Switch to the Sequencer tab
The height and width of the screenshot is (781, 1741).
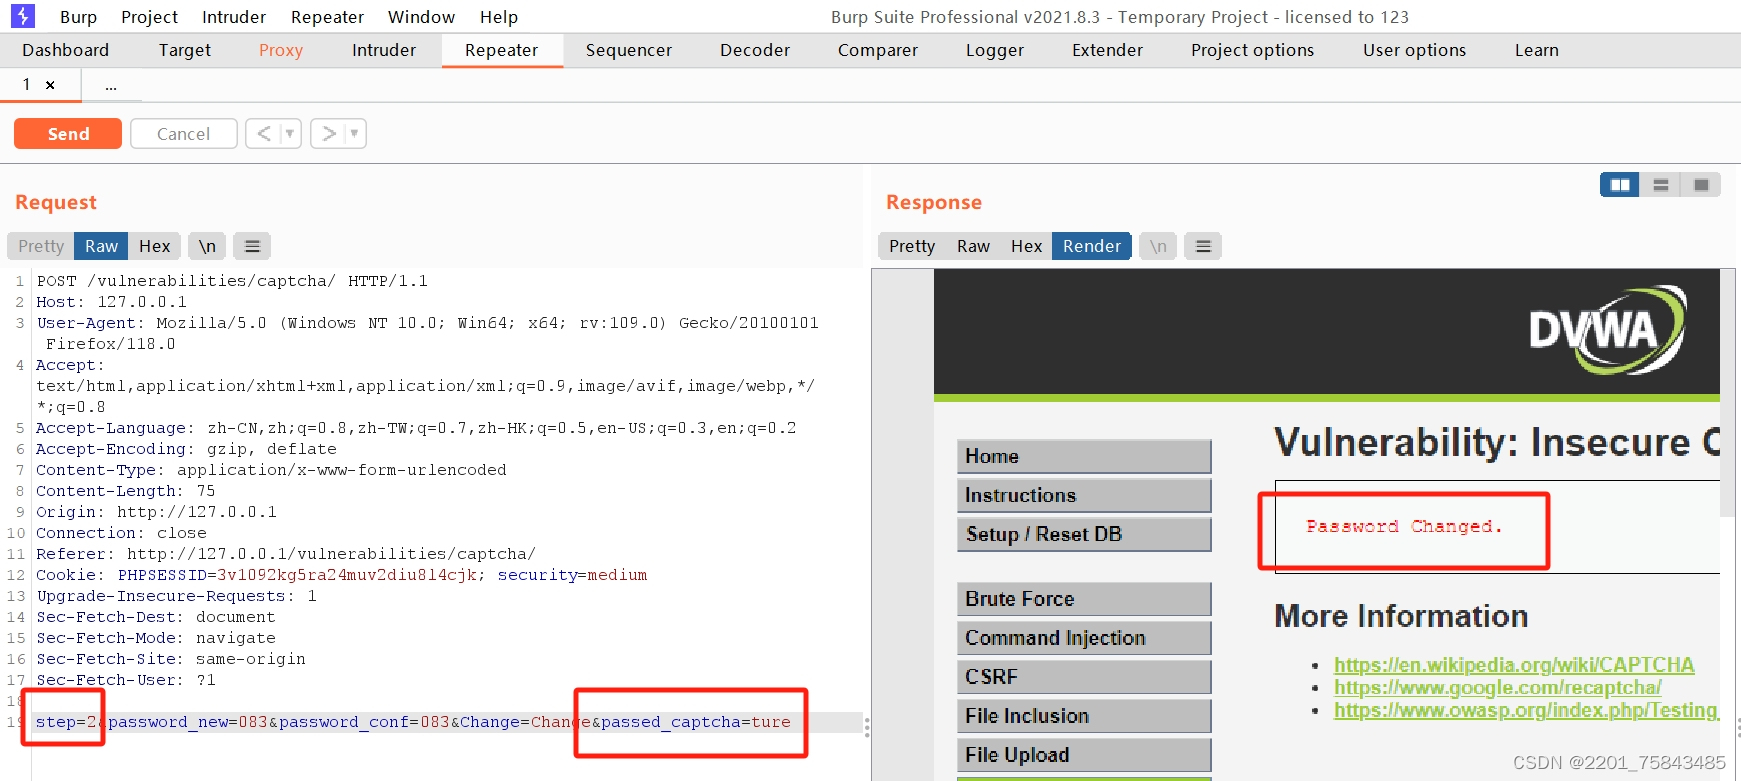[629, 50]
